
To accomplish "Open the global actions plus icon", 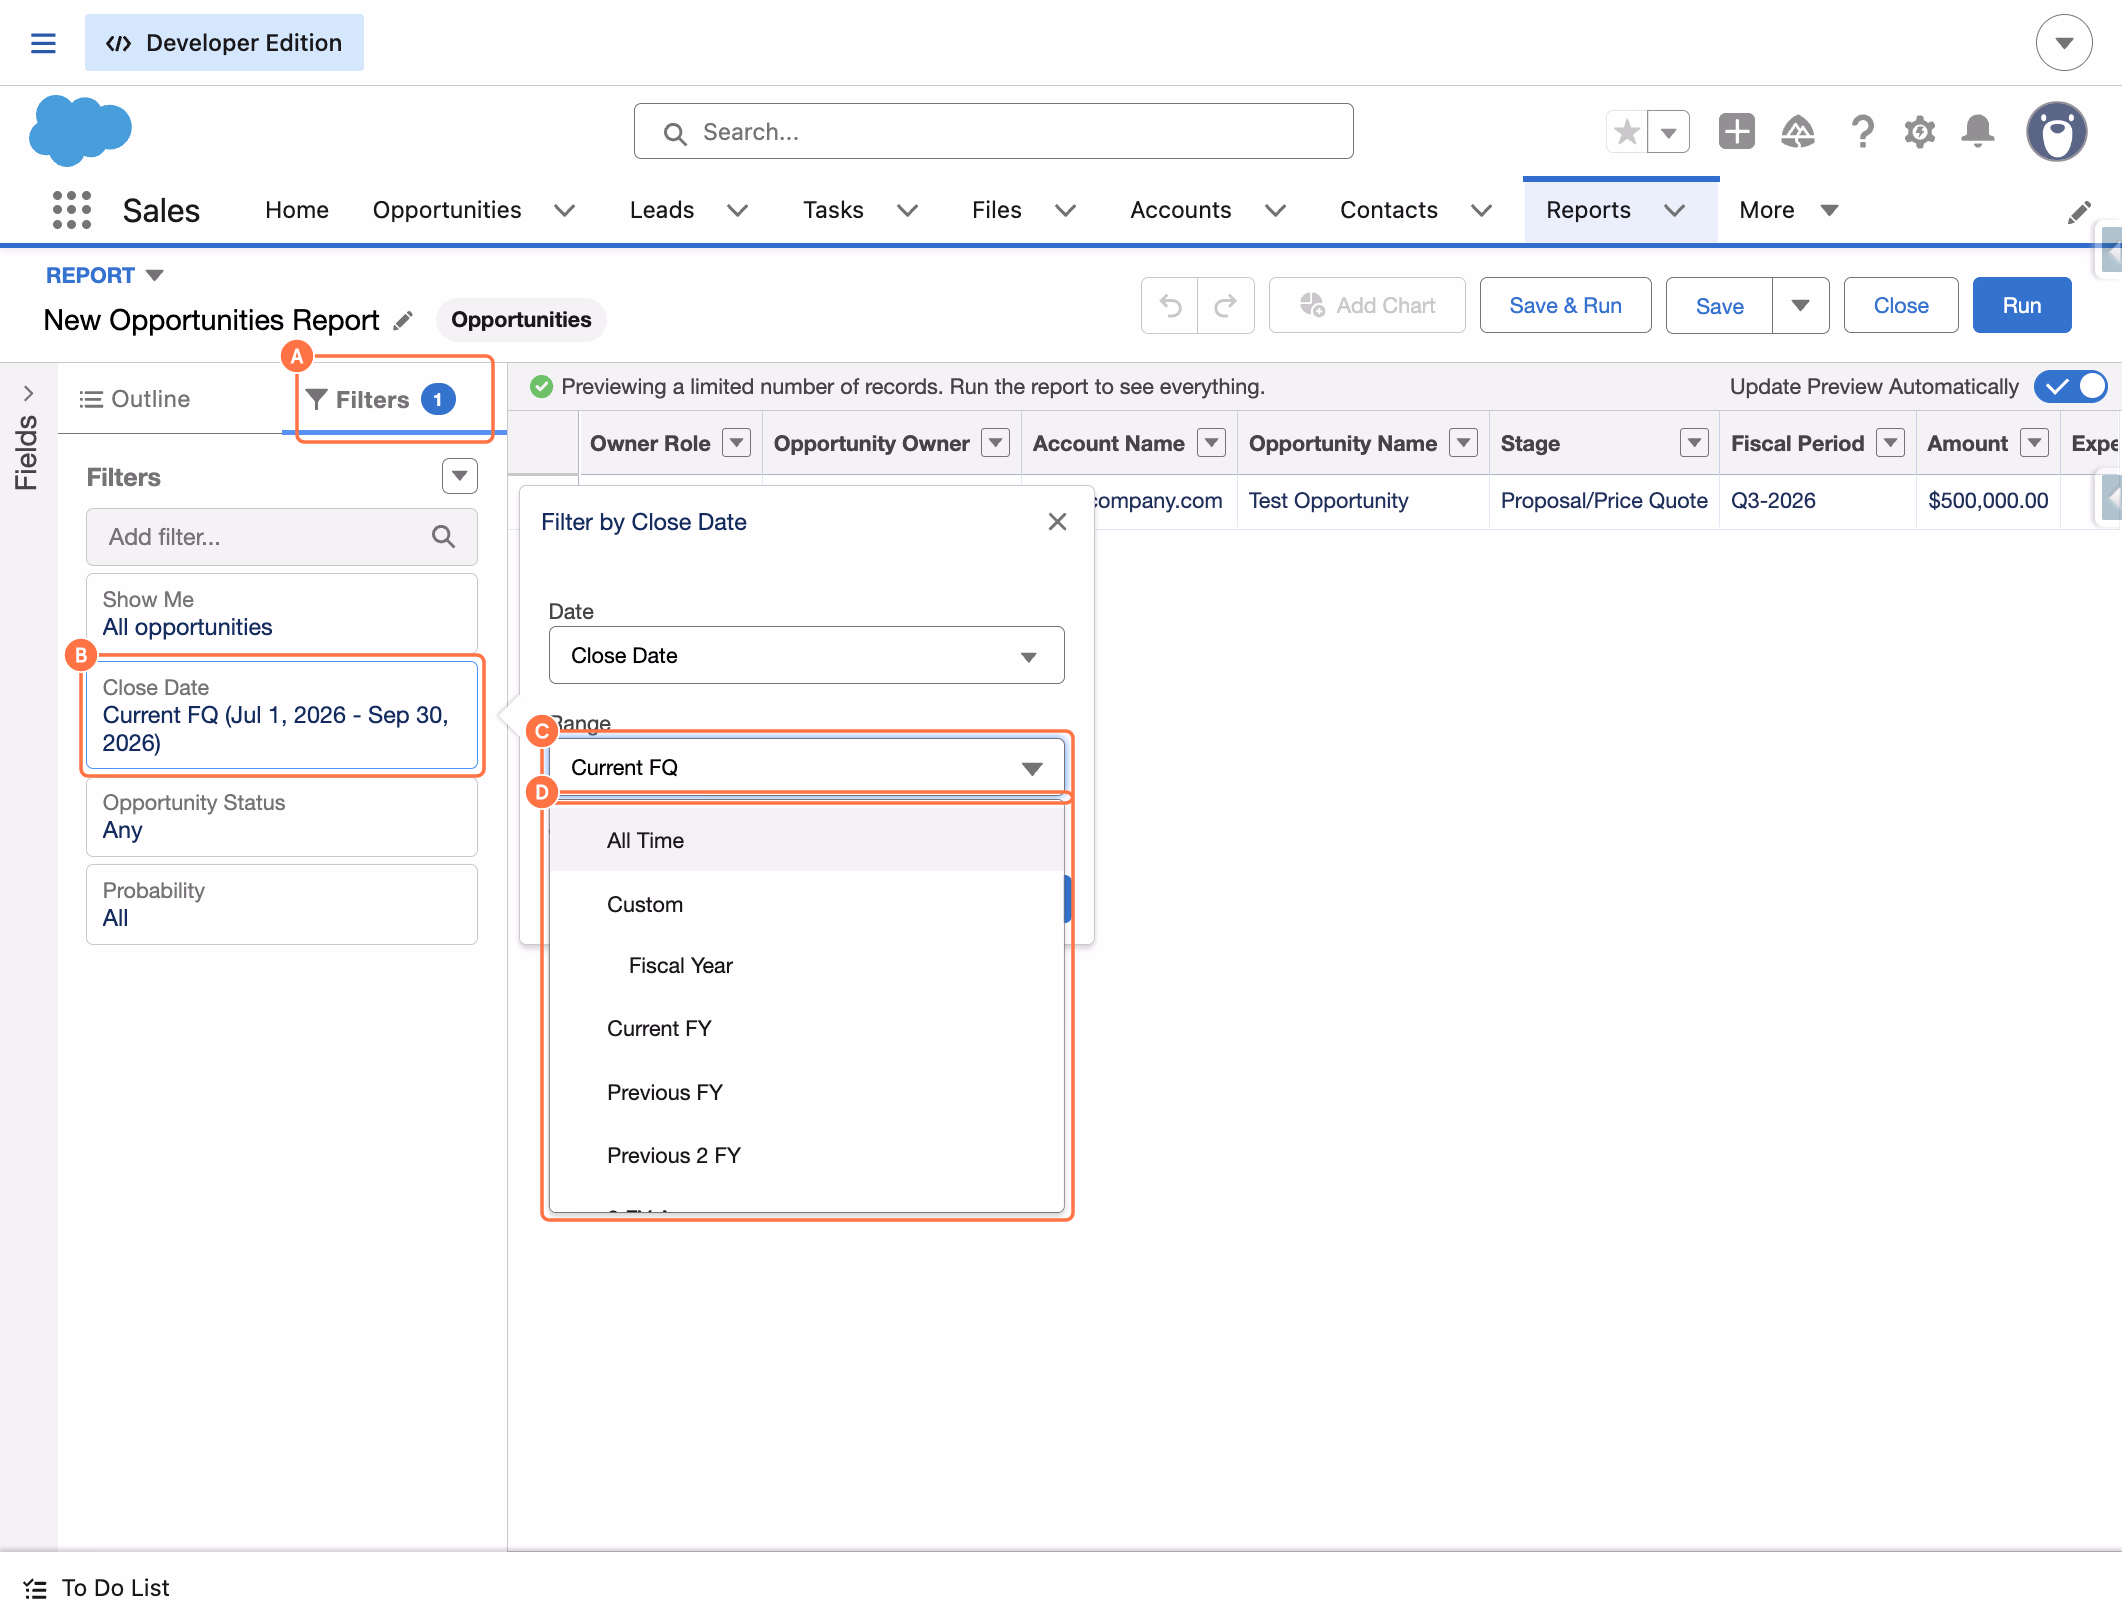I will tap(1737, 131).
